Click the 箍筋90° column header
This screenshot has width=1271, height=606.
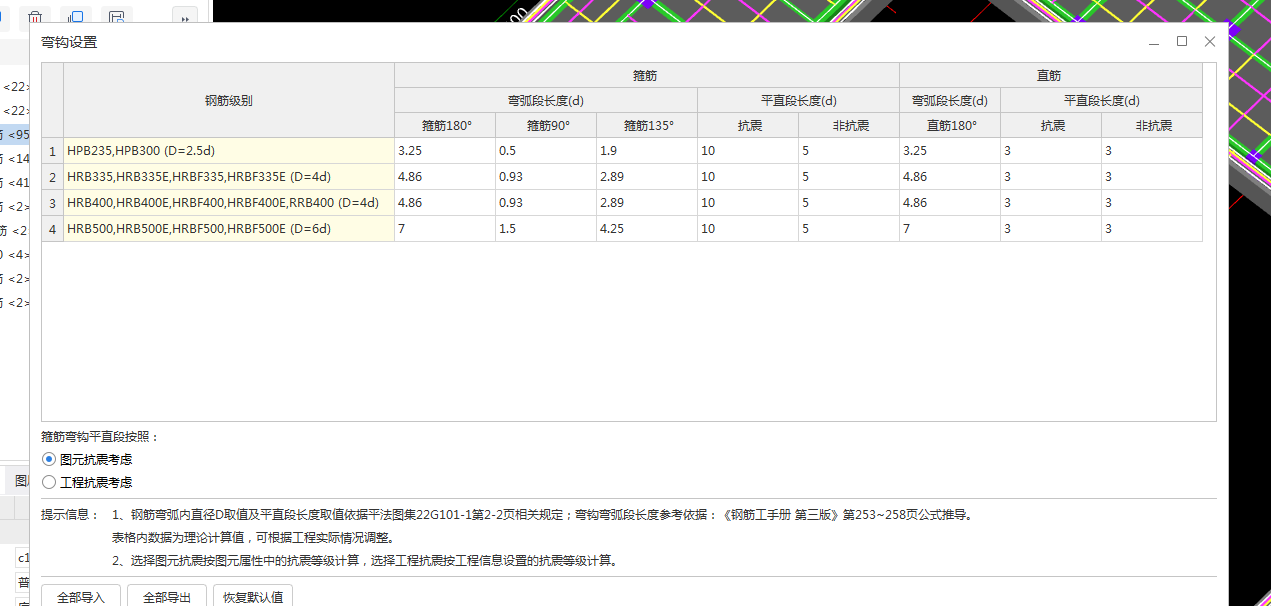tap(546, 126)
